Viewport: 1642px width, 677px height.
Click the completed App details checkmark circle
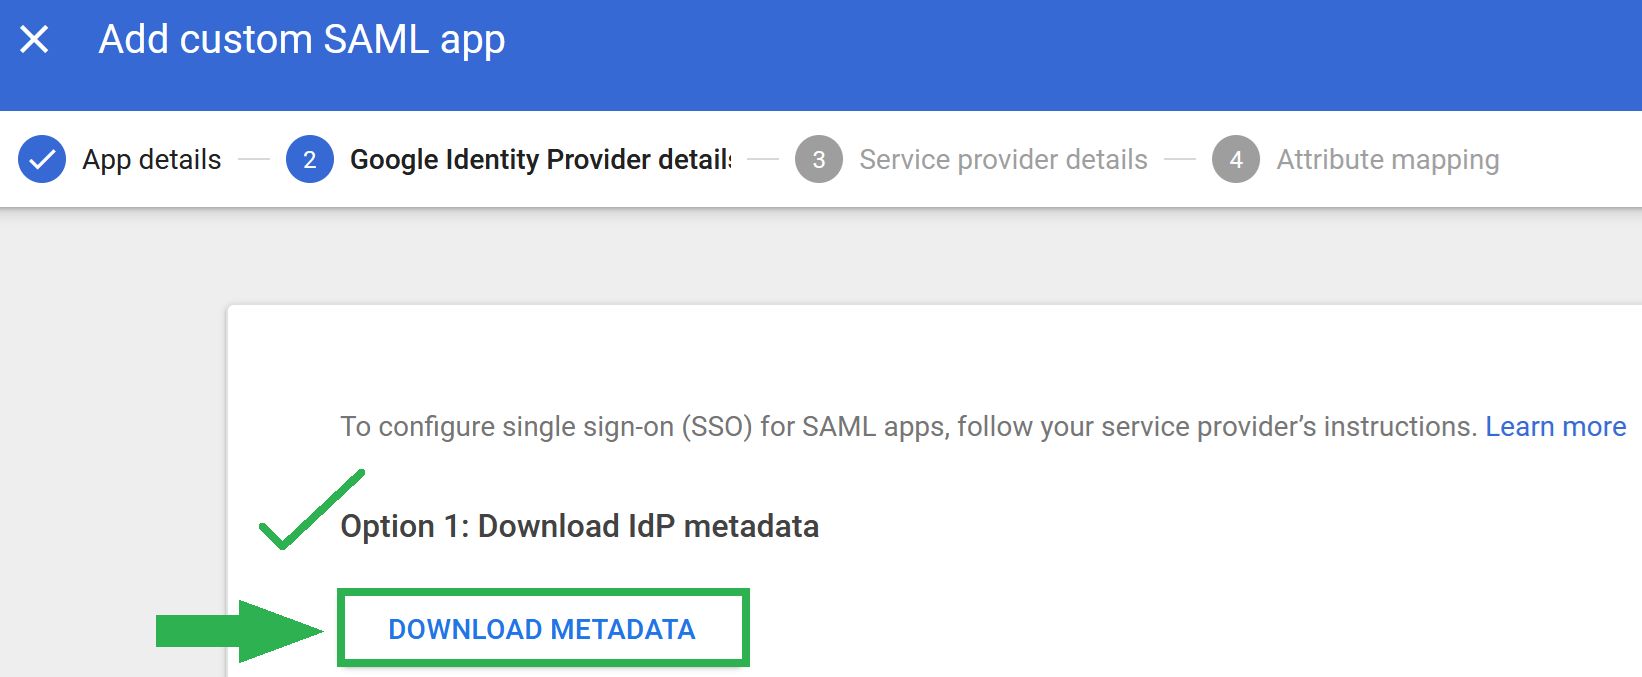42,159
